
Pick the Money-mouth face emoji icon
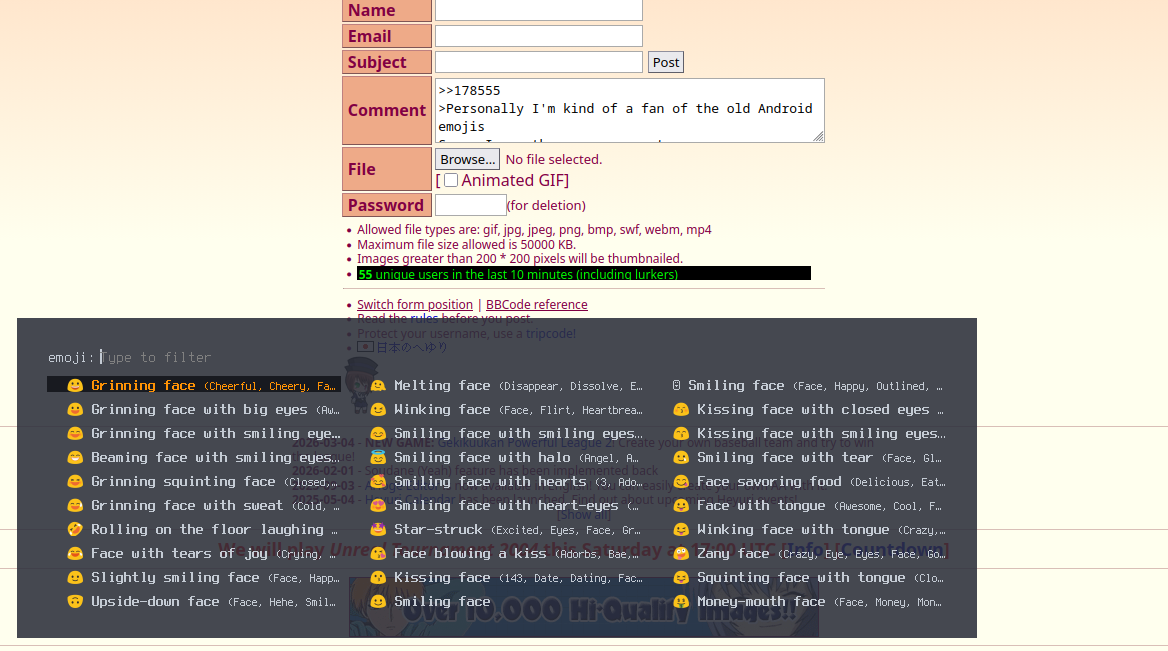pyautogui.click(x=681, y=601)
